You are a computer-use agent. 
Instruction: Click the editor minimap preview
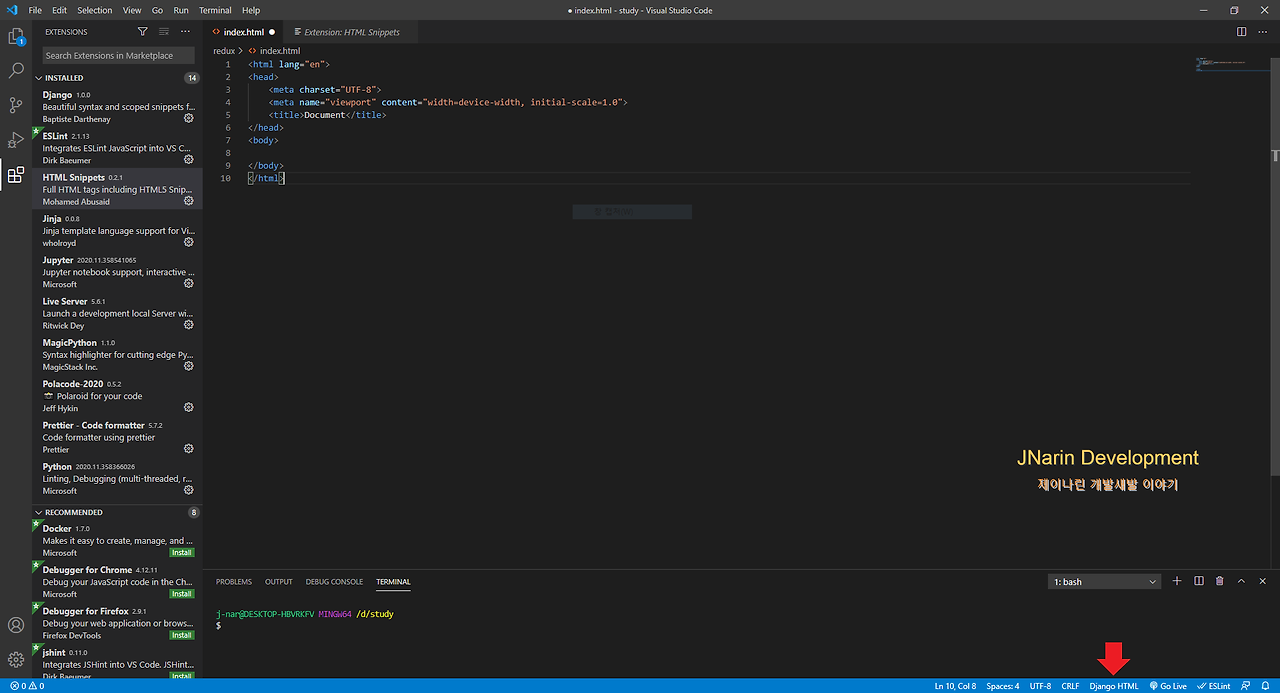coord(1233,63)
